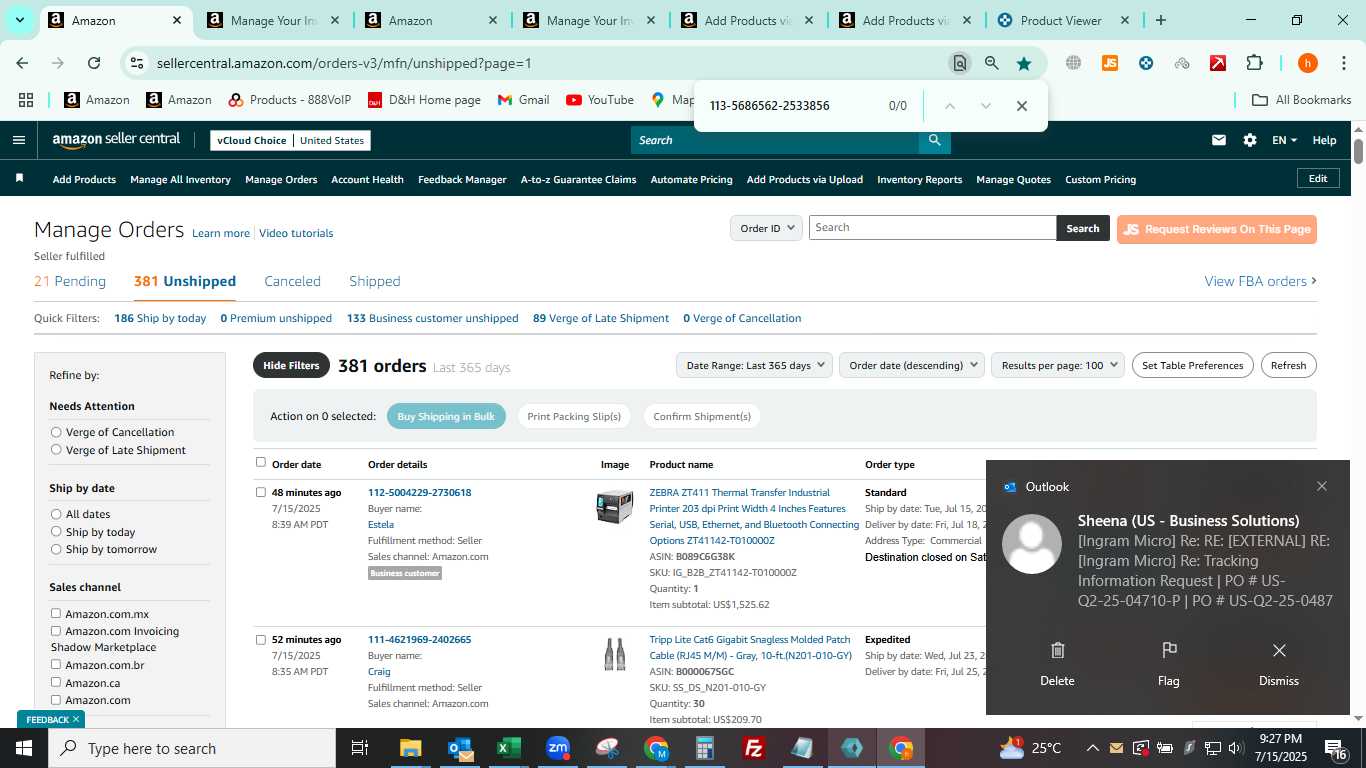Screen dimensions: 1366x768
Task: Click the Zebra printer product thumbnail
Action: (615, 507)
